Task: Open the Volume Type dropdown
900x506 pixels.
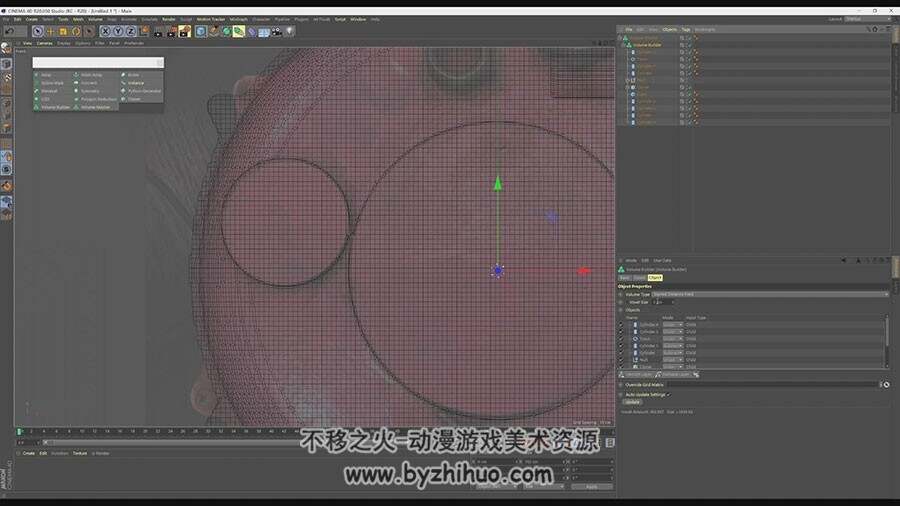Action: coord(770,294)
